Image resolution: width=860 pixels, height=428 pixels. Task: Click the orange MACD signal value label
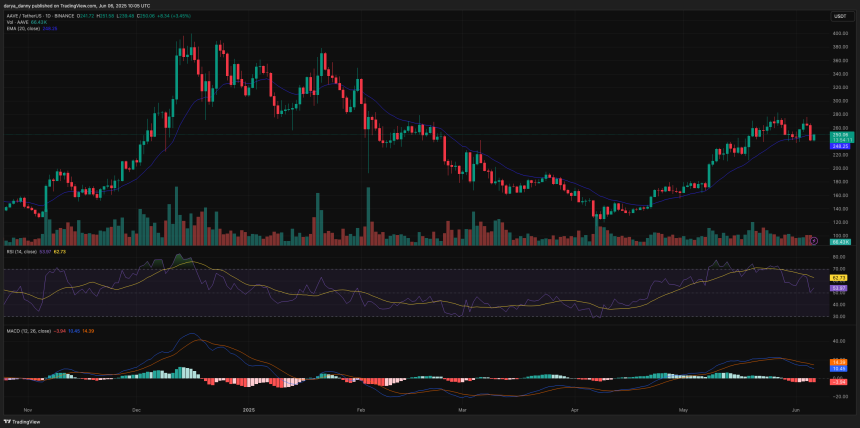coord(840,362)
